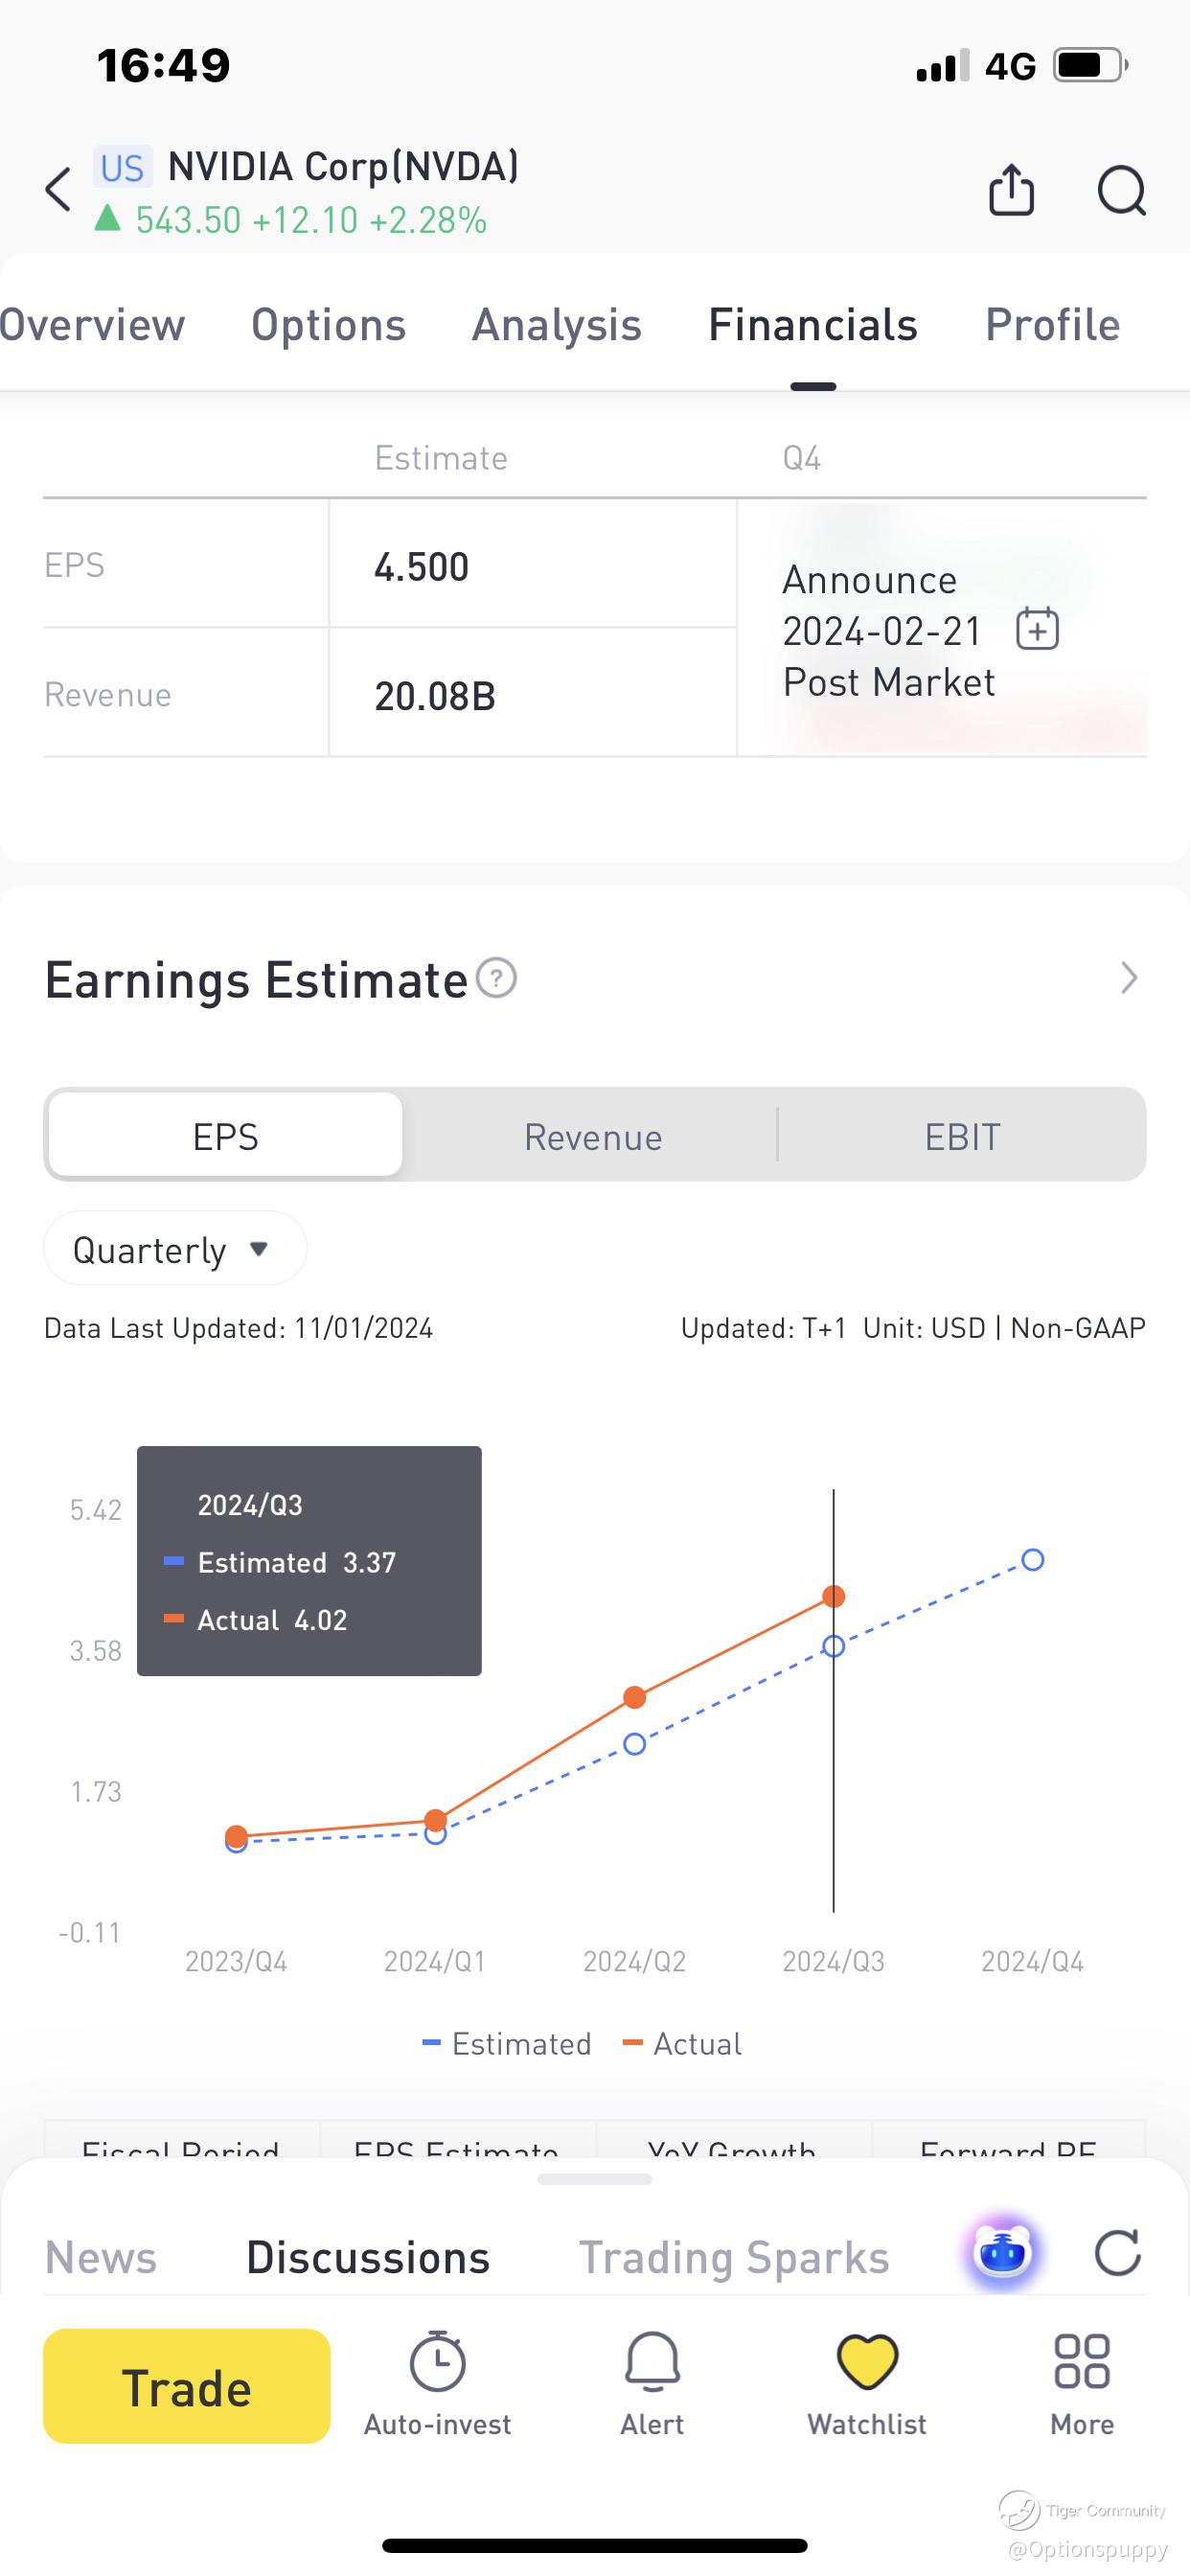1190x2576 pixels.
Task: Open Earnings Estimate help question icon
Action: click(496, 978)
